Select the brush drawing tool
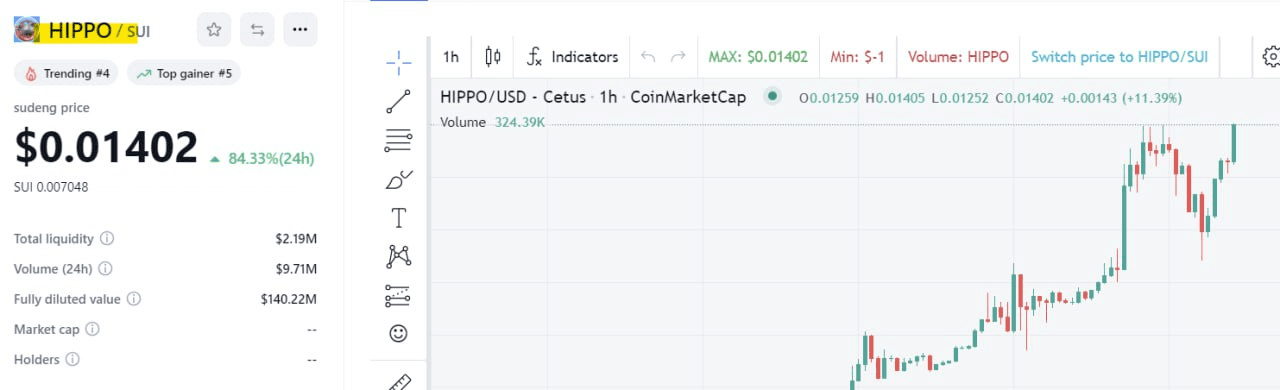Image resolution: width=1280 pixels, height=390 pixels. pyautogui.click(x=399, y=179)
